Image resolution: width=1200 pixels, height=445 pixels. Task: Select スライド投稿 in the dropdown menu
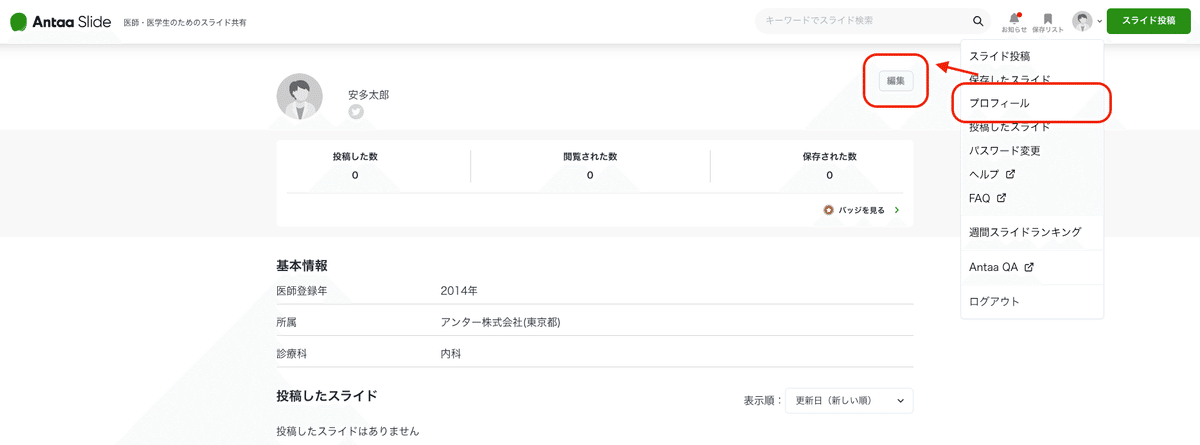[x=999, y=56]
